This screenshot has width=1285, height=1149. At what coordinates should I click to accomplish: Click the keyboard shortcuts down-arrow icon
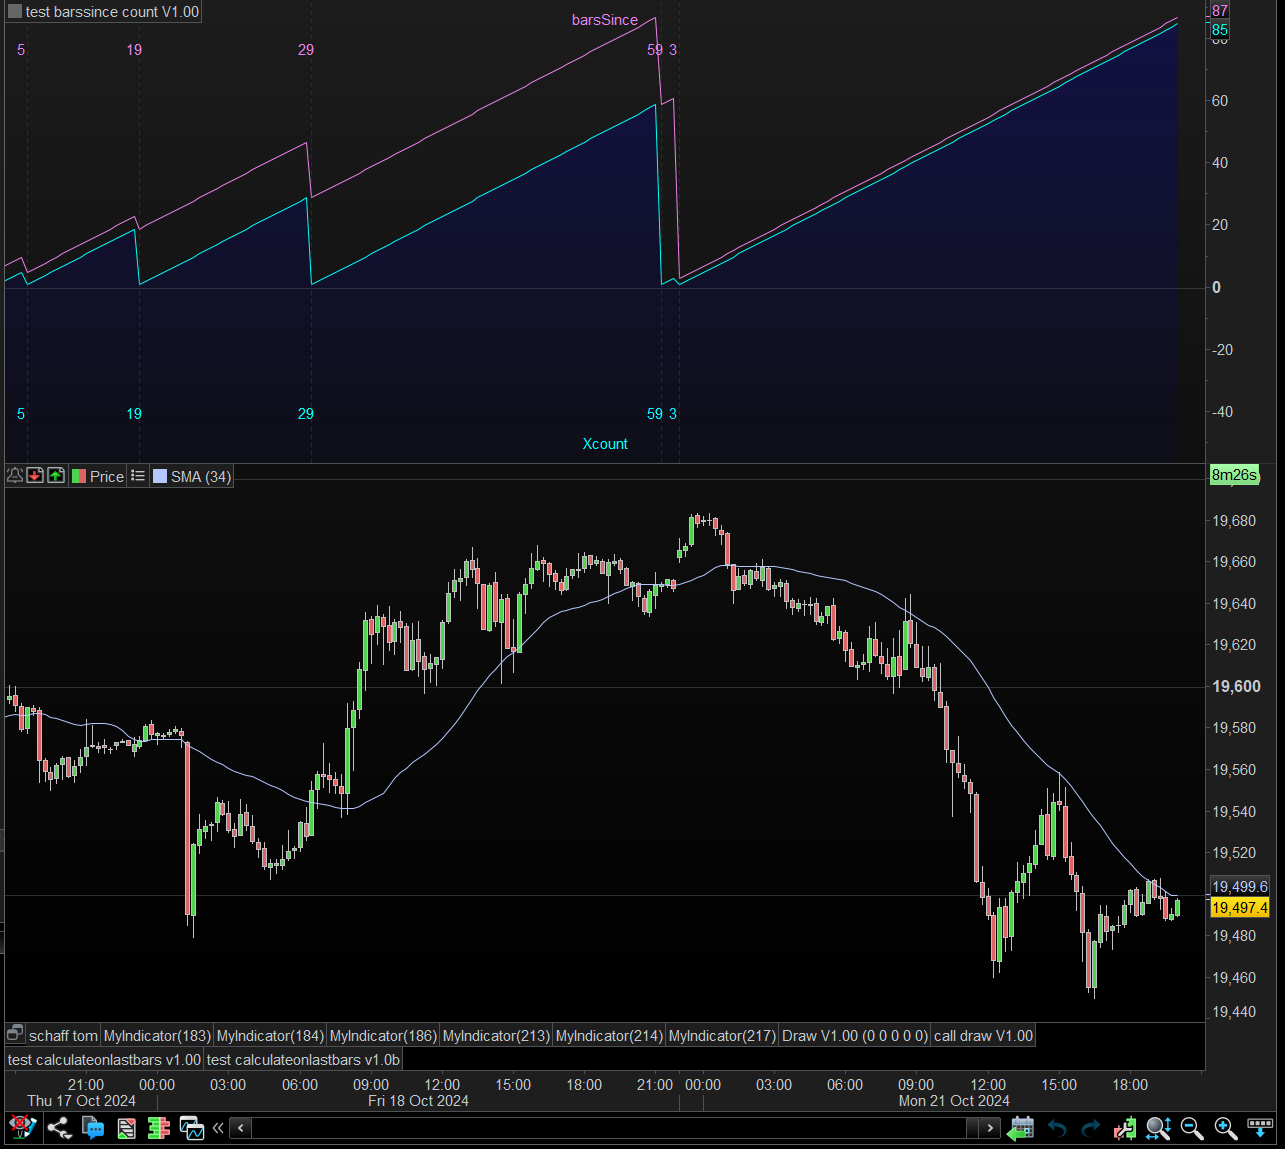point(1260,1128)
